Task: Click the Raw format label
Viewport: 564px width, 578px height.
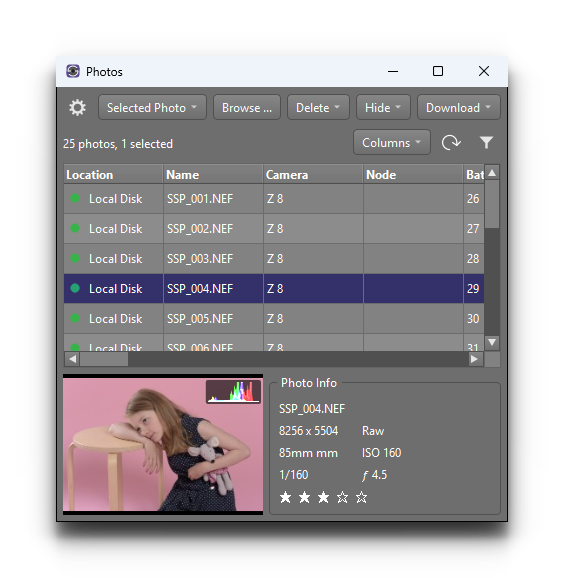Action: click(x=373, y=431)
